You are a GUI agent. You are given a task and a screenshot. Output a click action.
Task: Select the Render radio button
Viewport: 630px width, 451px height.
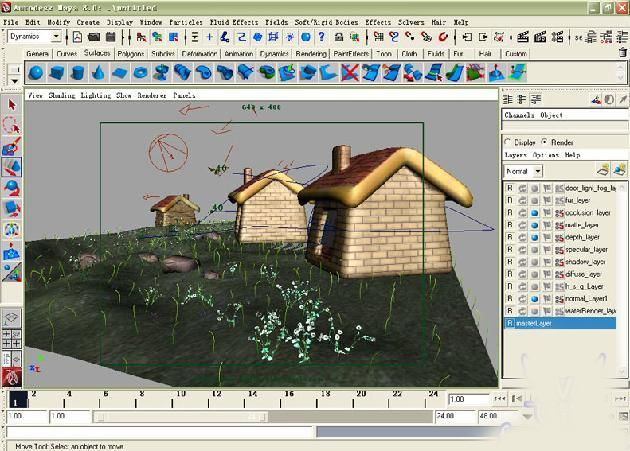[544, 142]
